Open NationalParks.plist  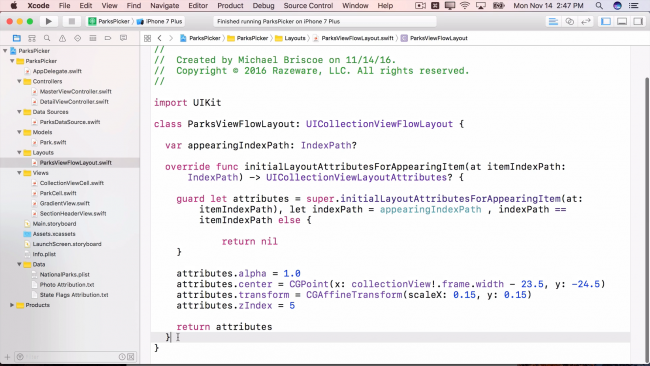[64, 274]
